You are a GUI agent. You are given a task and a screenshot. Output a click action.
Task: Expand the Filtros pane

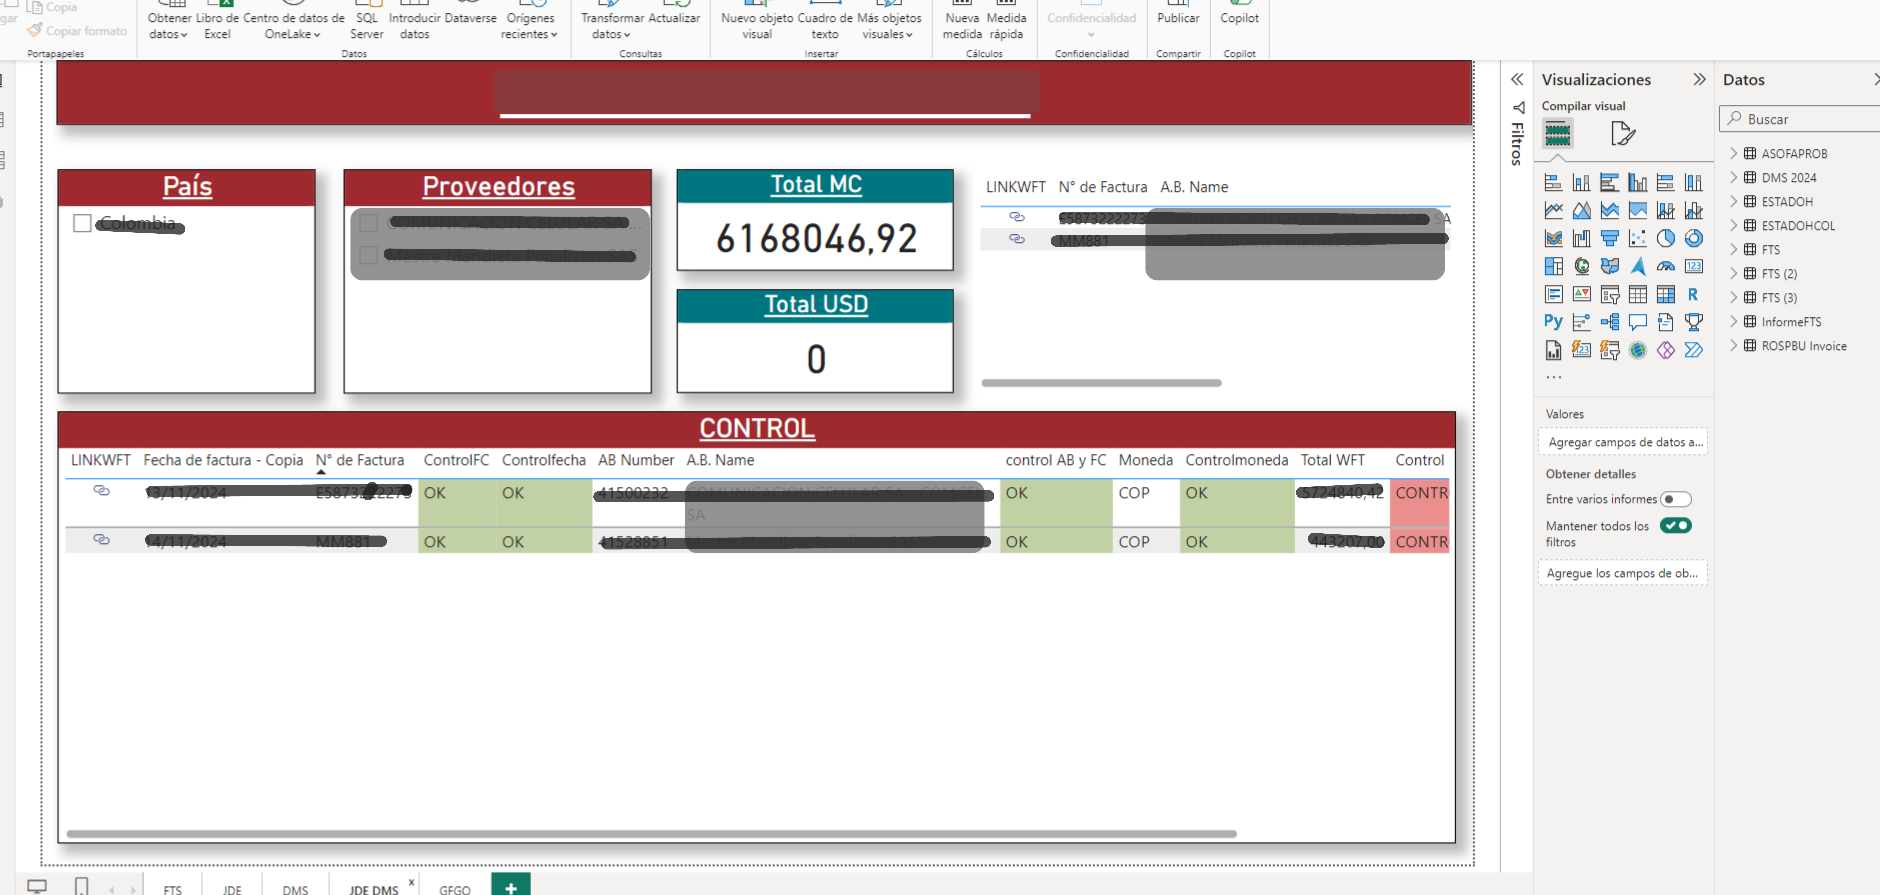pyautogui.click(x=1517, y=79)
